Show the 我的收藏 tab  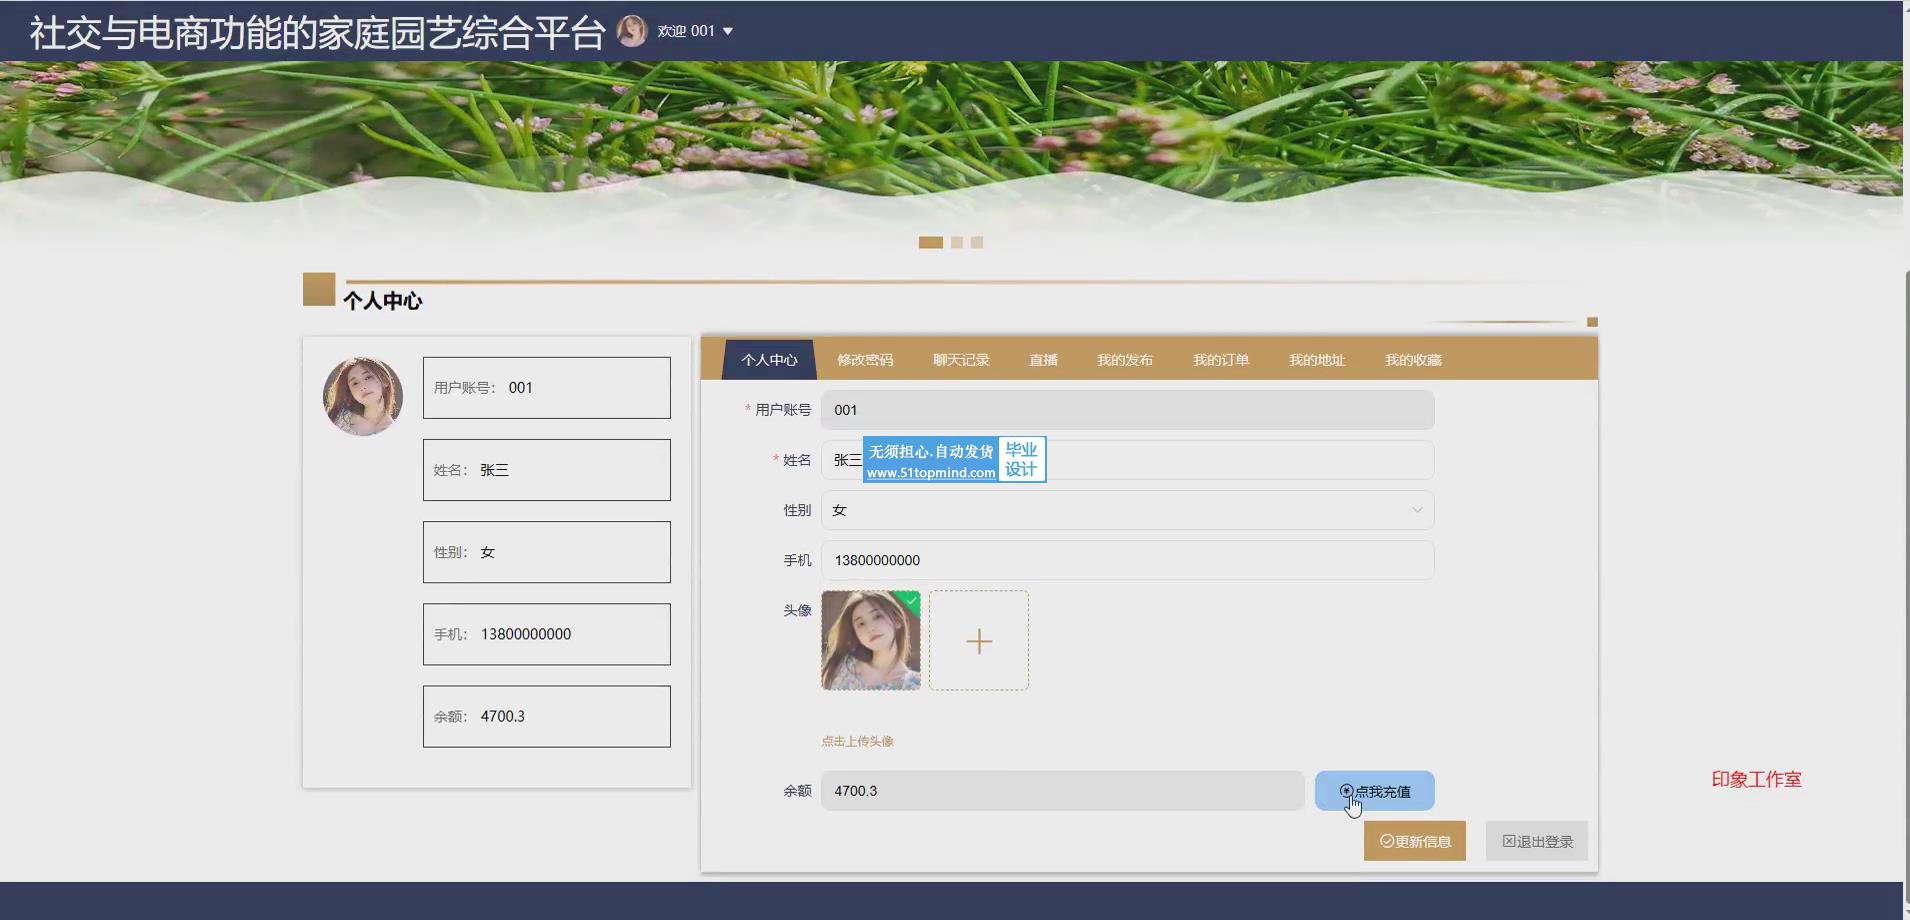(1413, 360)
